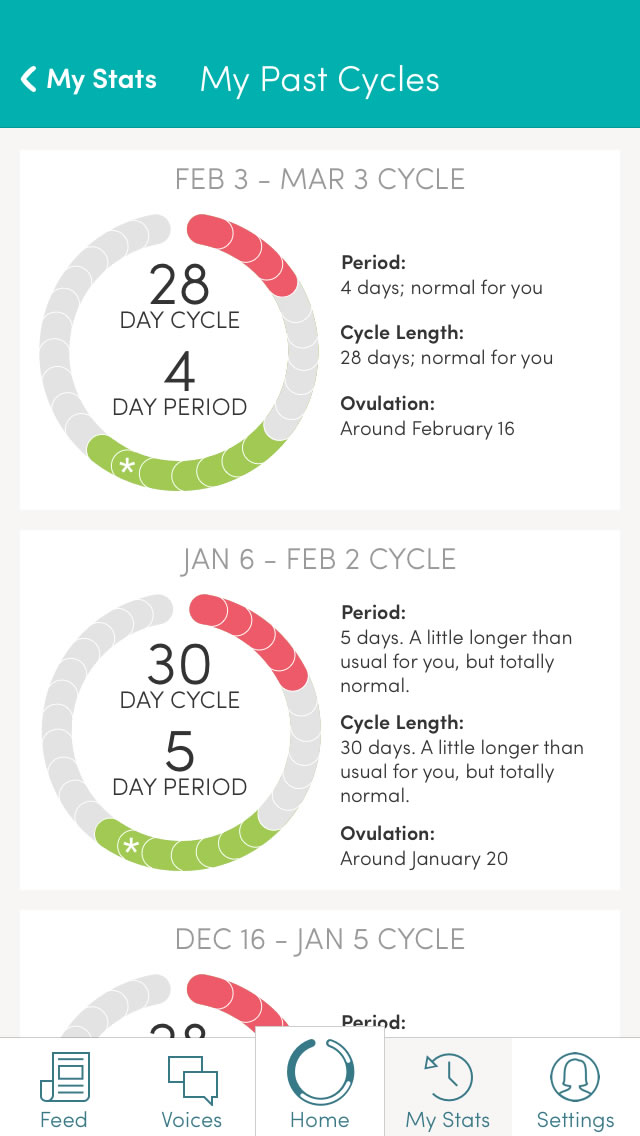Image resolution: width=640 pixels, height=1136 pixels.
Task: Select the 30 DAY CYCLE number
Action: coord(180,665)
